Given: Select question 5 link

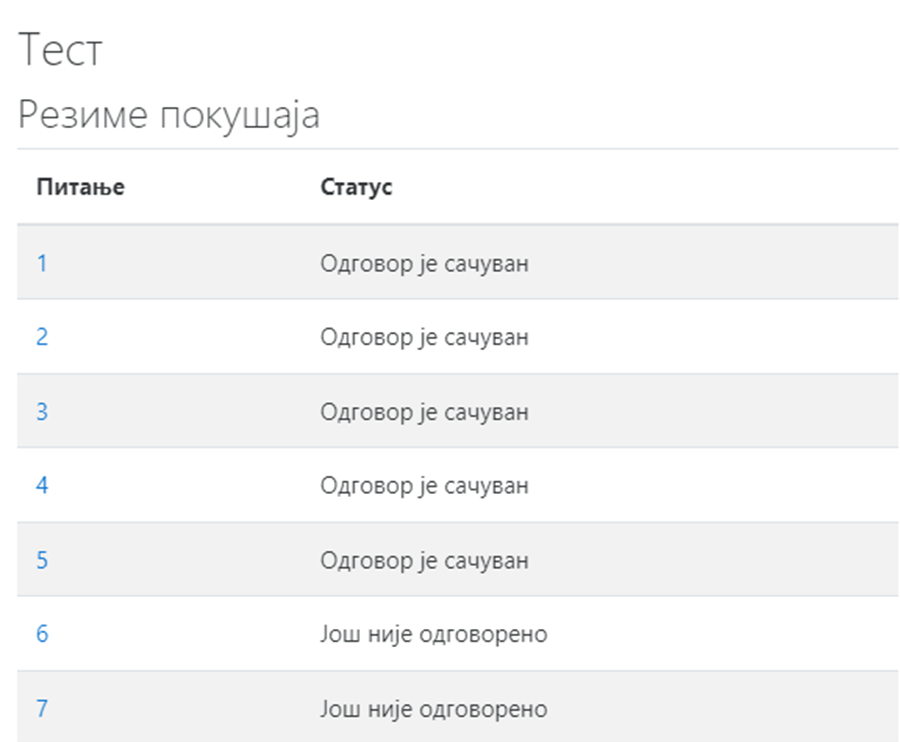Looking at the screenshot, I should (x=42, y=560).
